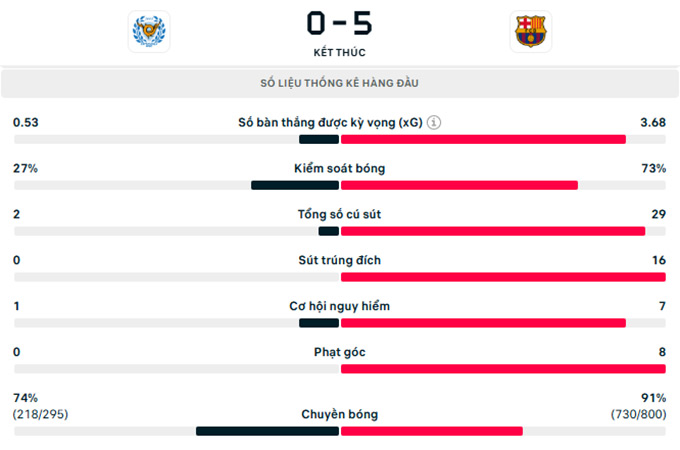Click the 'Số bàn thắng được kỳ vọng (xG)' label
The height and width of the screenshot is (450, 680).
pos(330,123)
